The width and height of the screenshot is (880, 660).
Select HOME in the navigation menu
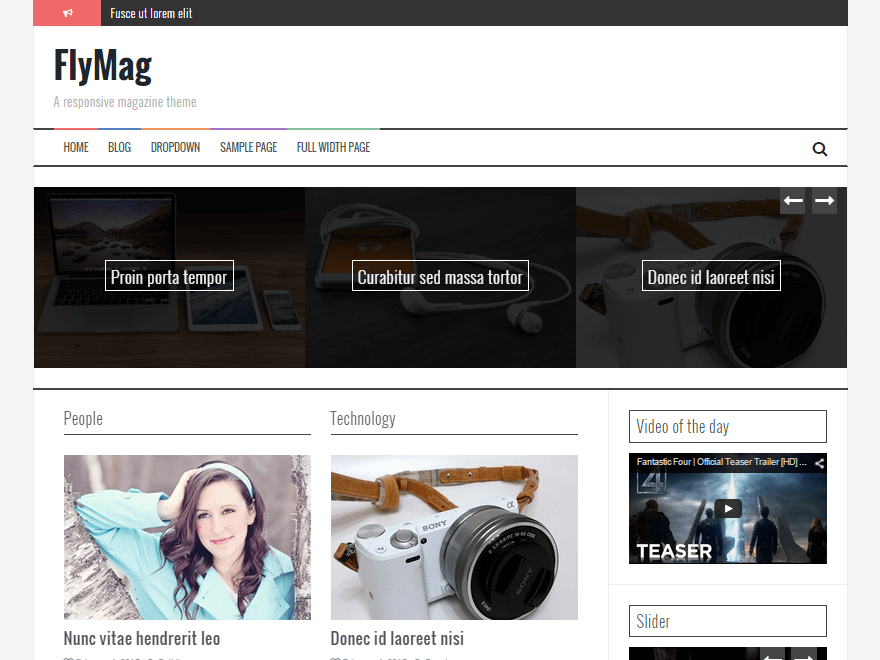click(76, 147)
